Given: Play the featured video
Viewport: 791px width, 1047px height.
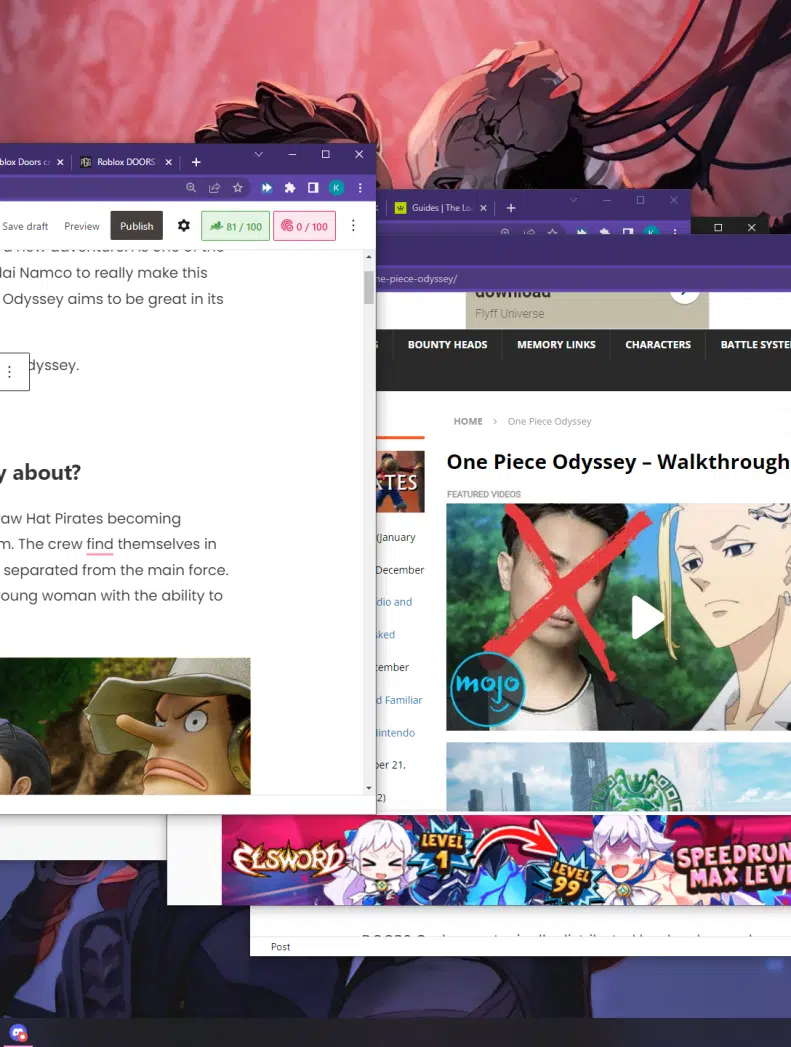Looking at the screenshot, I should [x=646, y=617].
